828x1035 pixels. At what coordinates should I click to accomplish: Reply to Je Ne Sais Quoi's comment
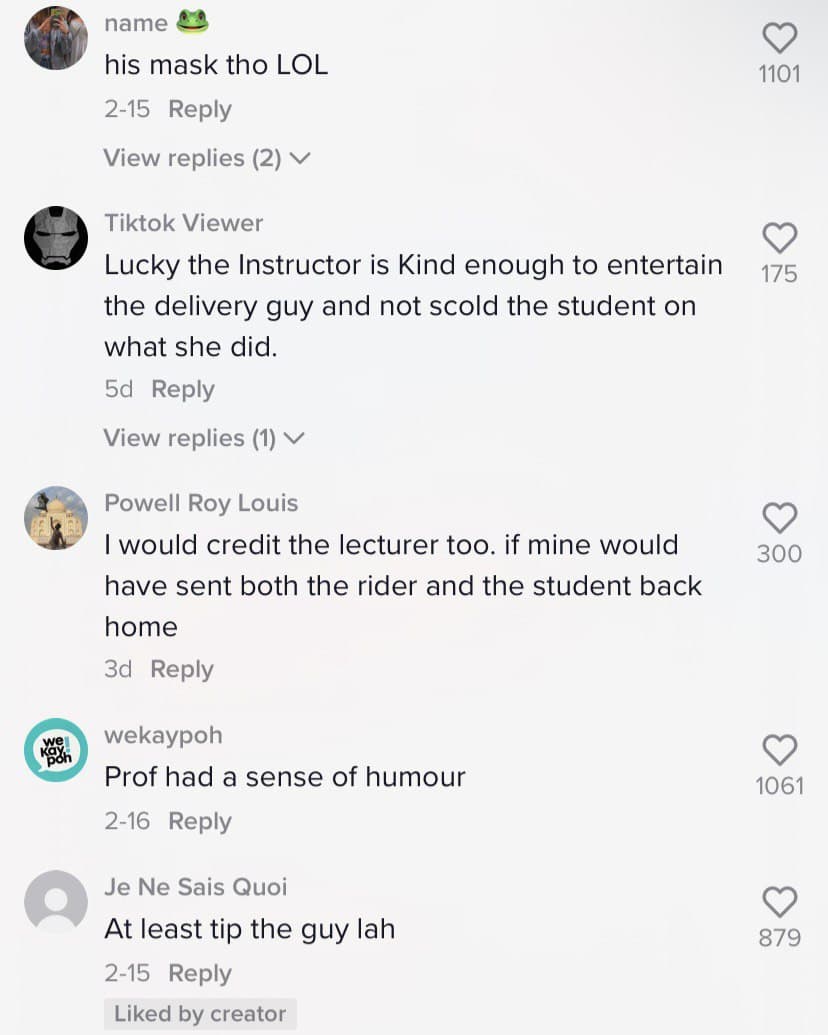click(x=200, y=973)
